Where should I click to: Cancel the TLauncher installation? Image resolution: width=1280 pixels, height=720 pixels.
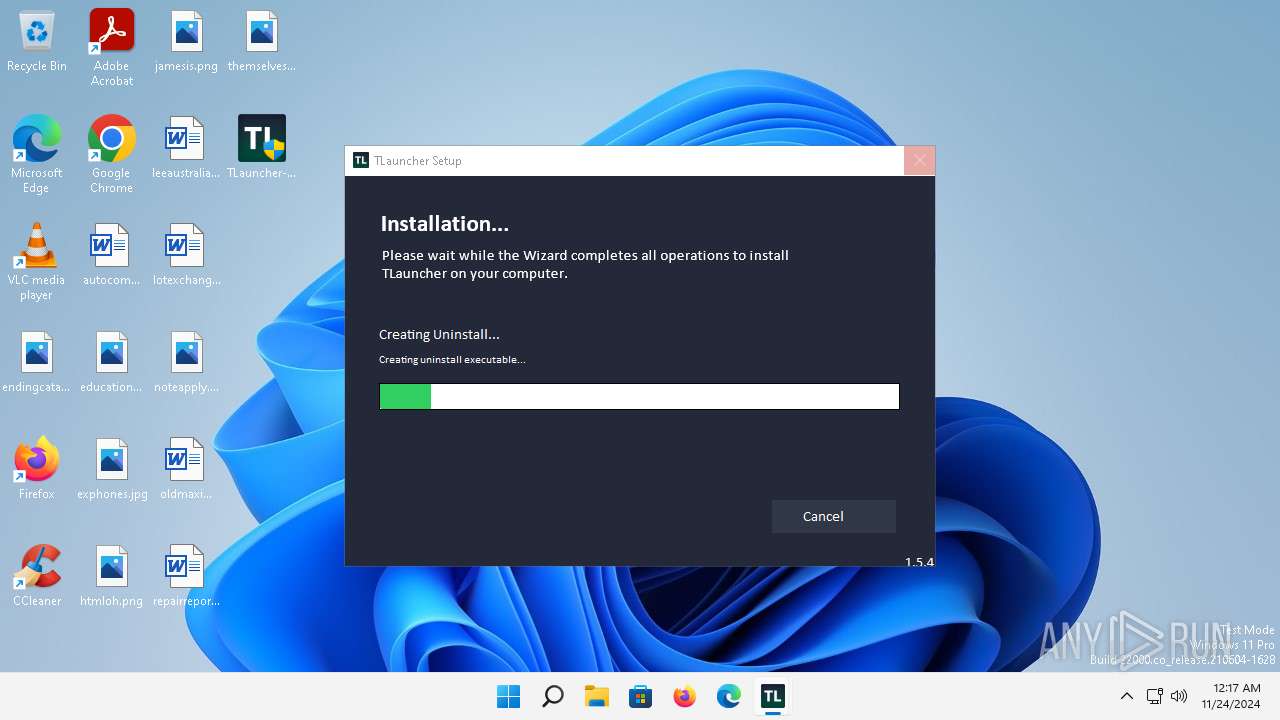[x=833, y=516]
